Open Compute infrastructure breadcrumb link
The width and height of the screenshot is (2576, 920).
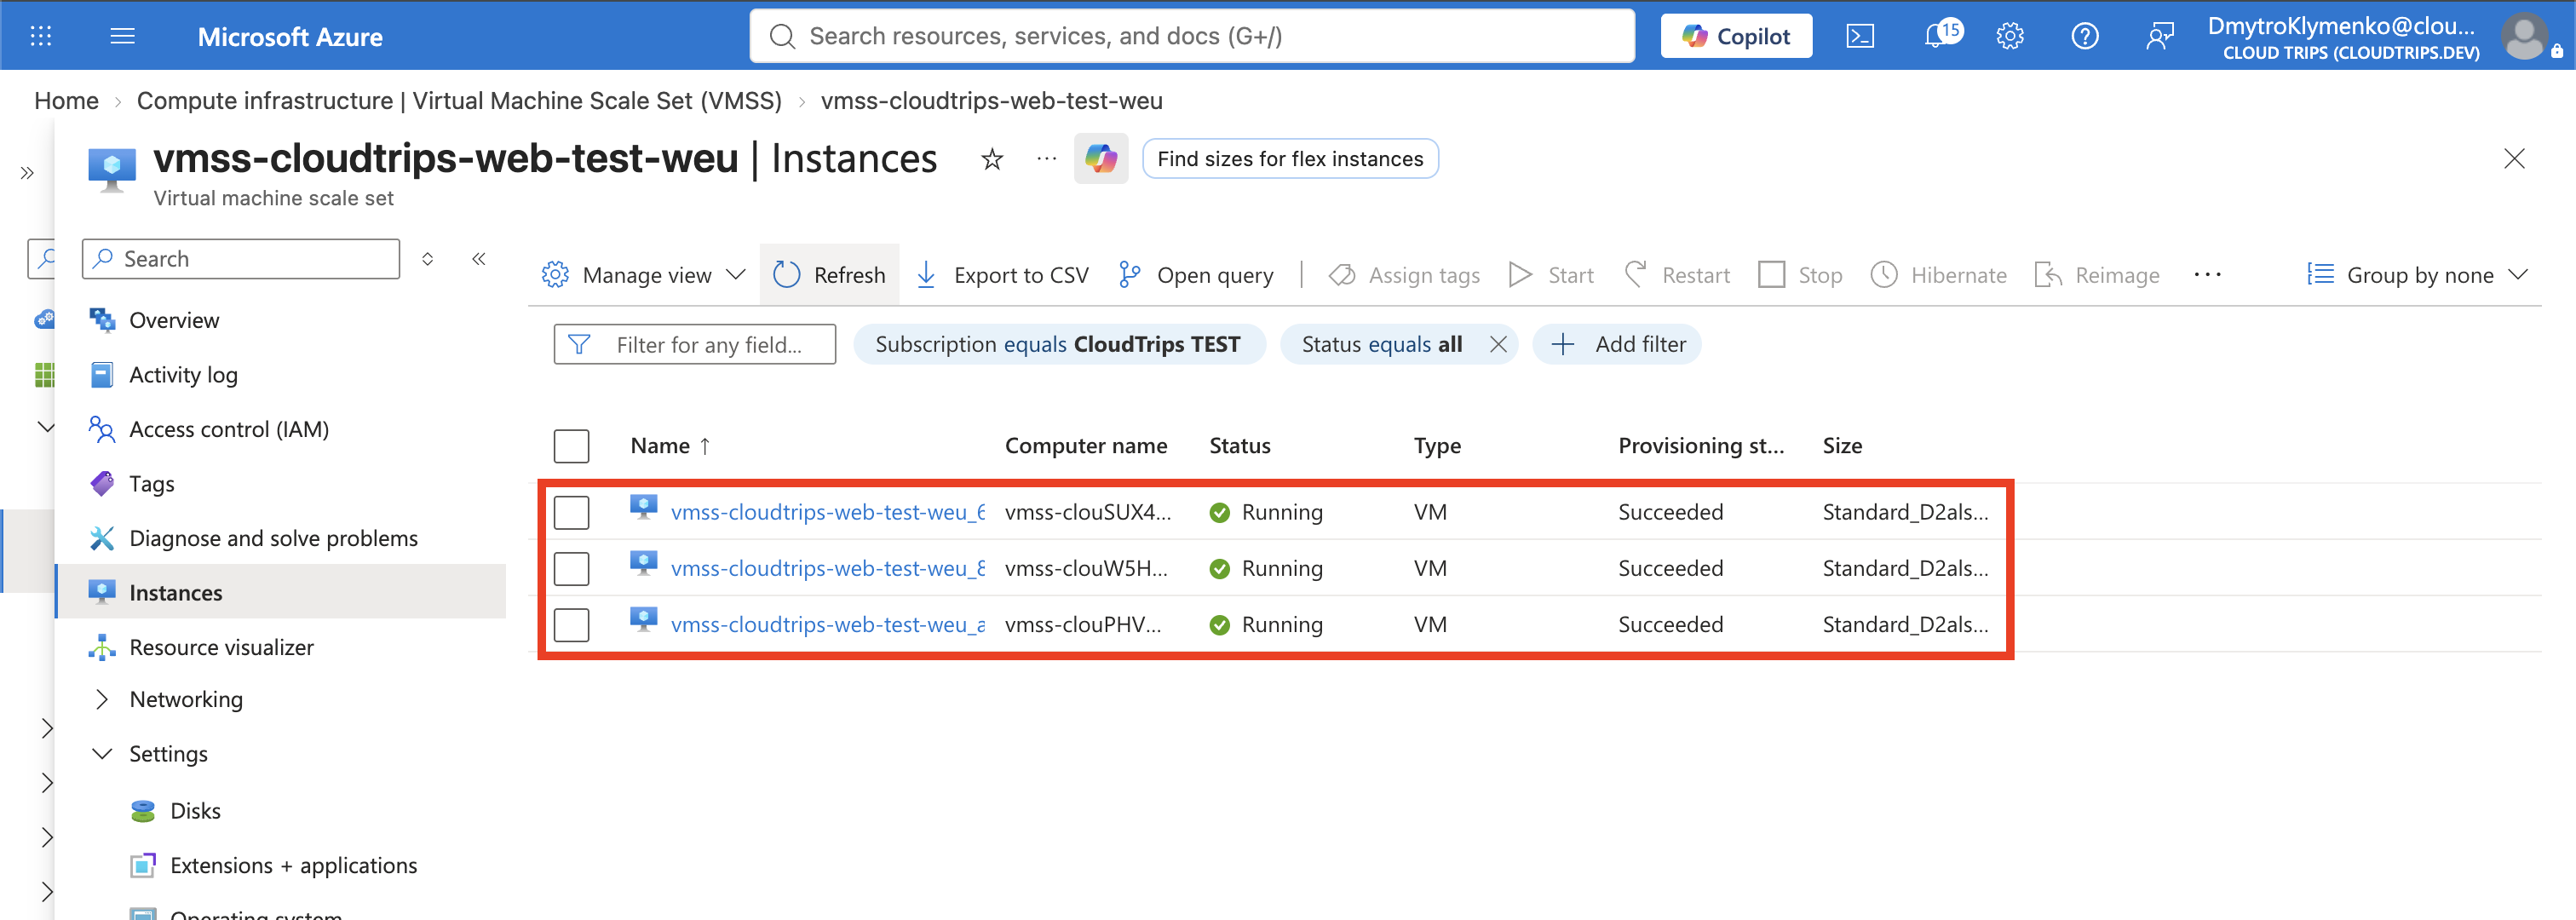[x=459, y=101]
